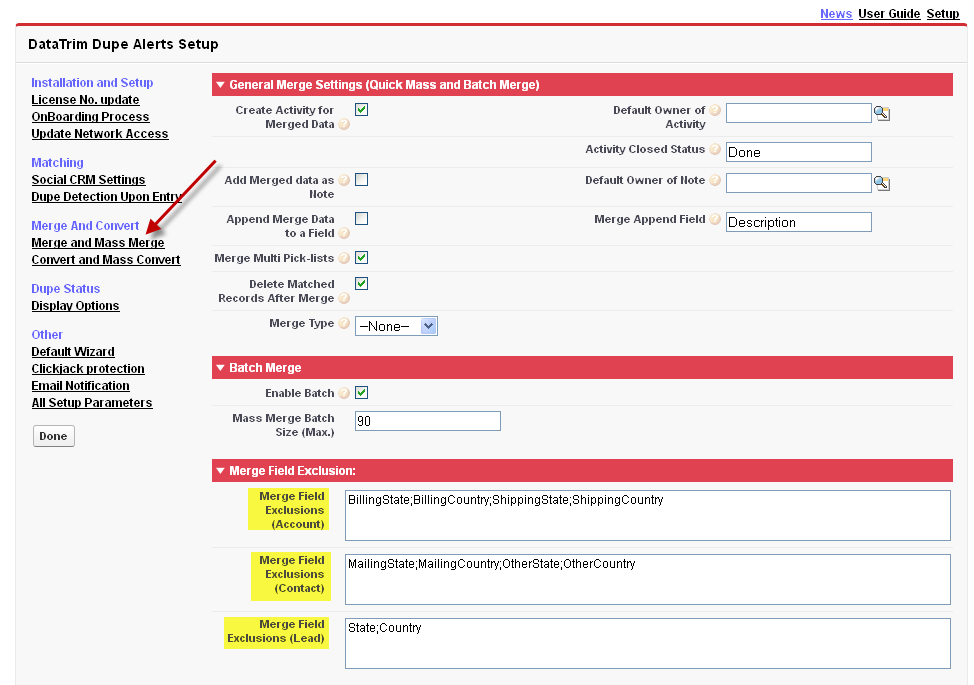
Task: Uncheck Create Activity for Merged Data
Action: pos(362,109)
